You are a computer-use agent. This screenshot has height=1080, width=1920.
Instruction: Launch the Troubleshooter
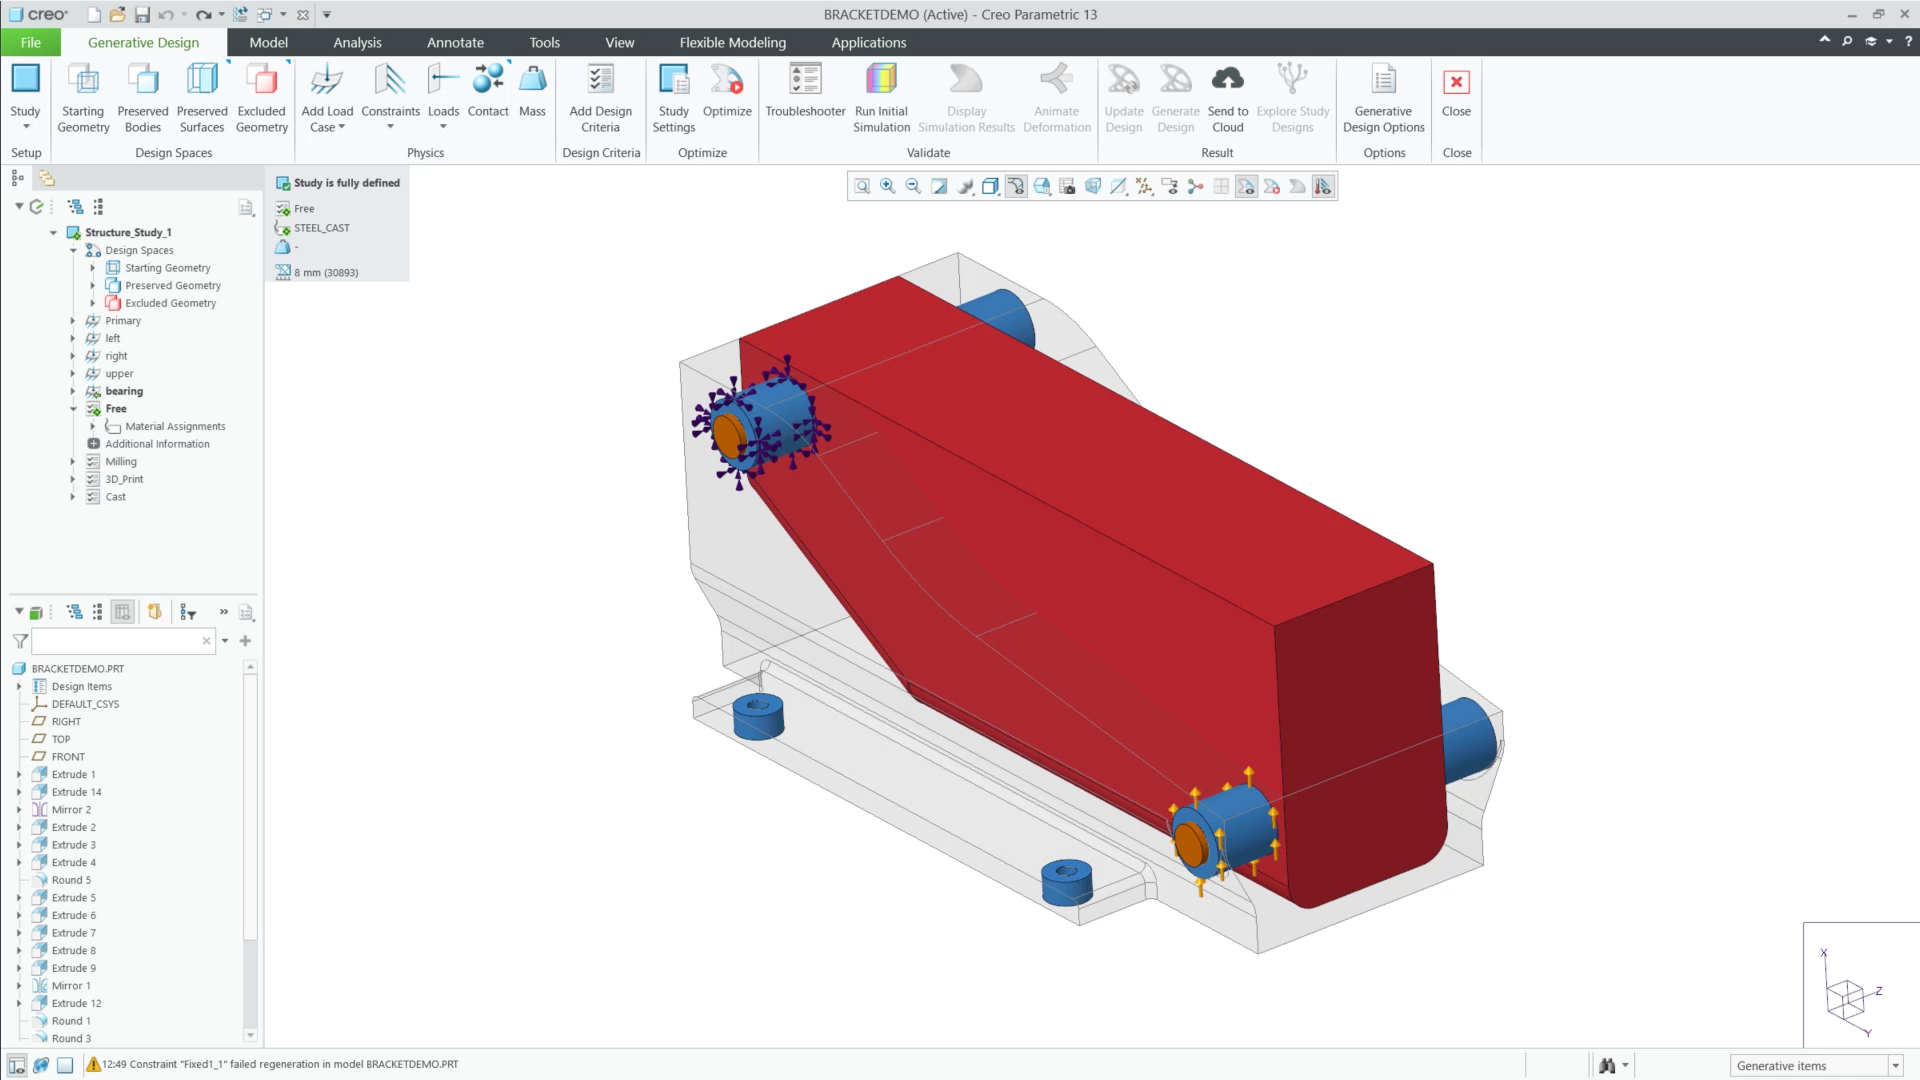[805, 90]
